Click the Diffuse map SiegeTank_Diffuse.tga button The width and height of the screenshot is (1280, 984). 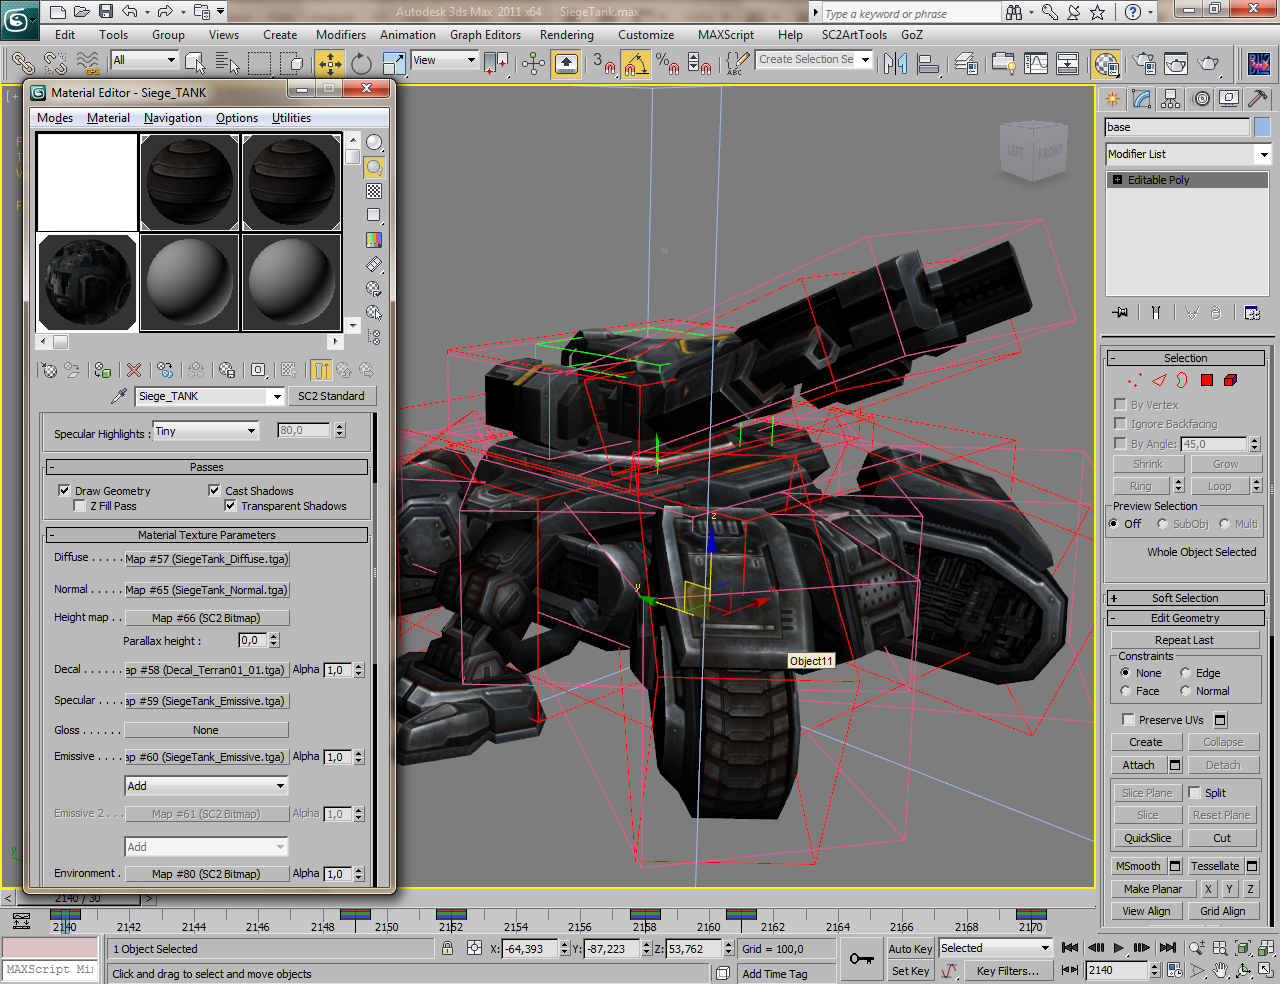[207, 559]
